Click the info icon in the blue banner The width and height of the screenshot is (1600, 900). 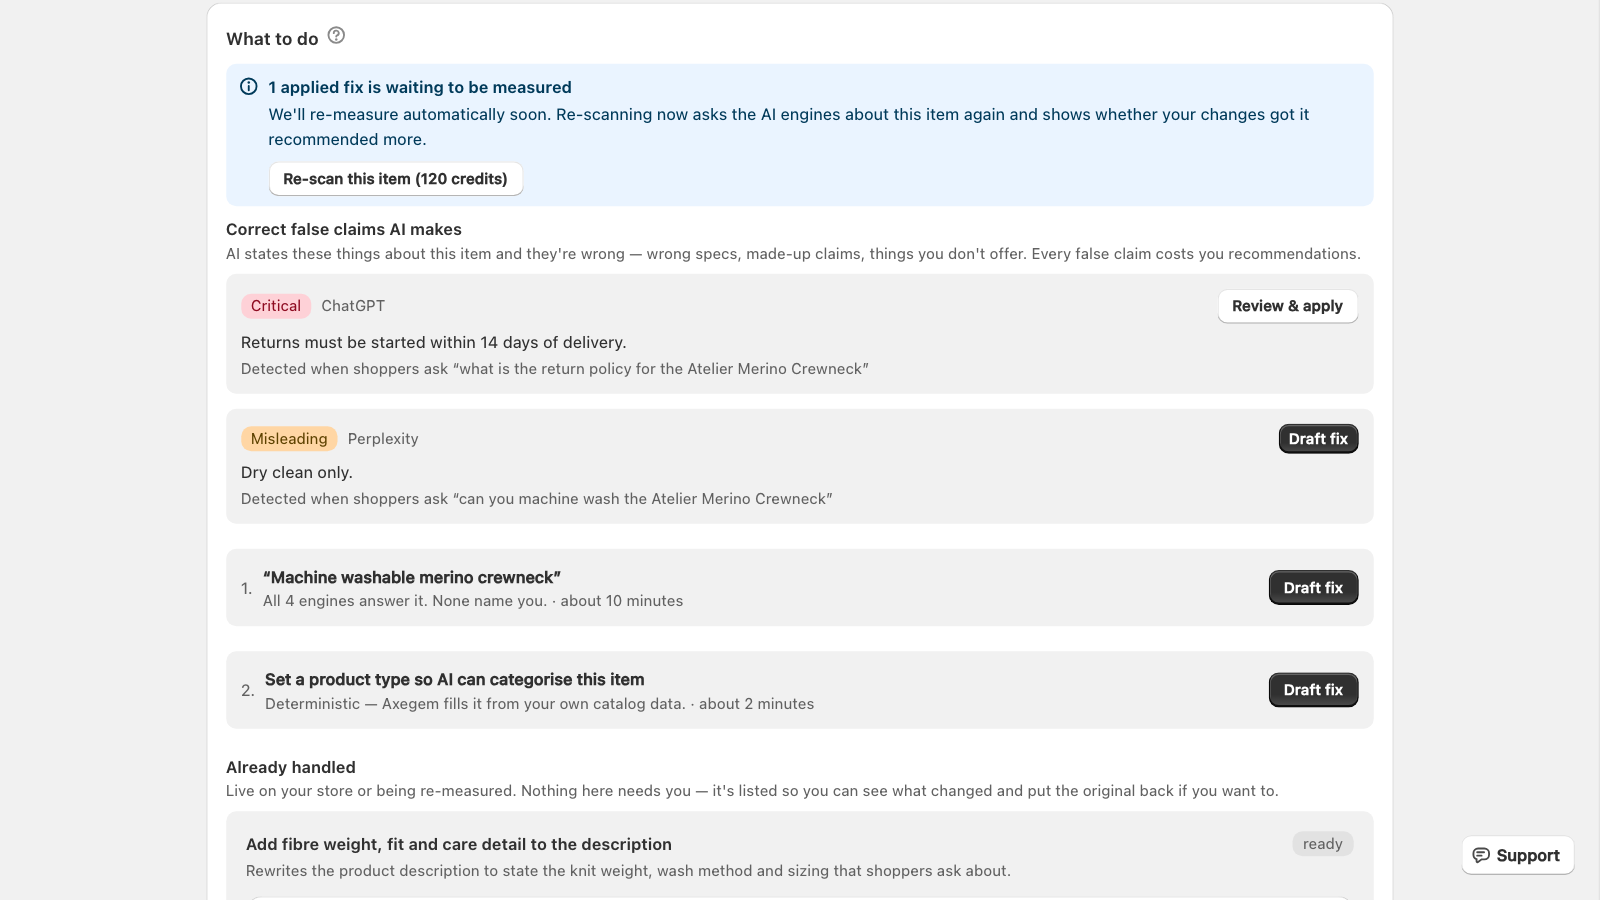click(x=249, y=87)
